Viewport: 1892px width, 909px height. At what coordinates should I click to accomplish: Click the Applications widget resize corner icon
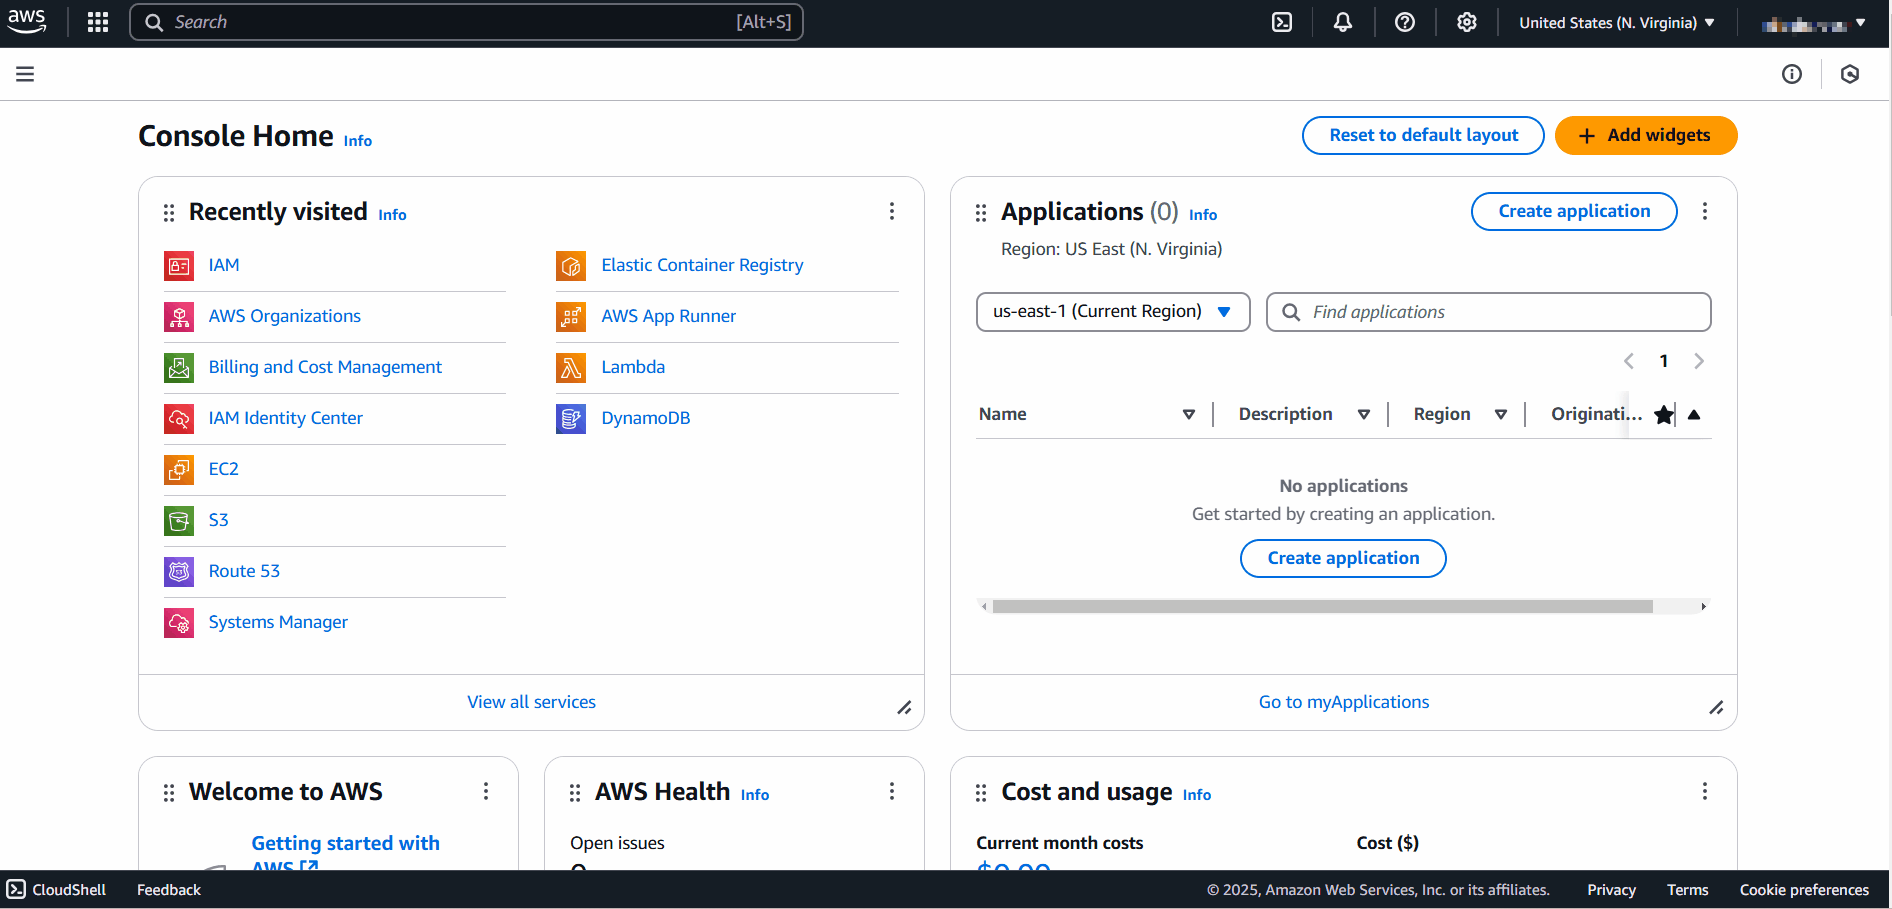click(1716, 708)
